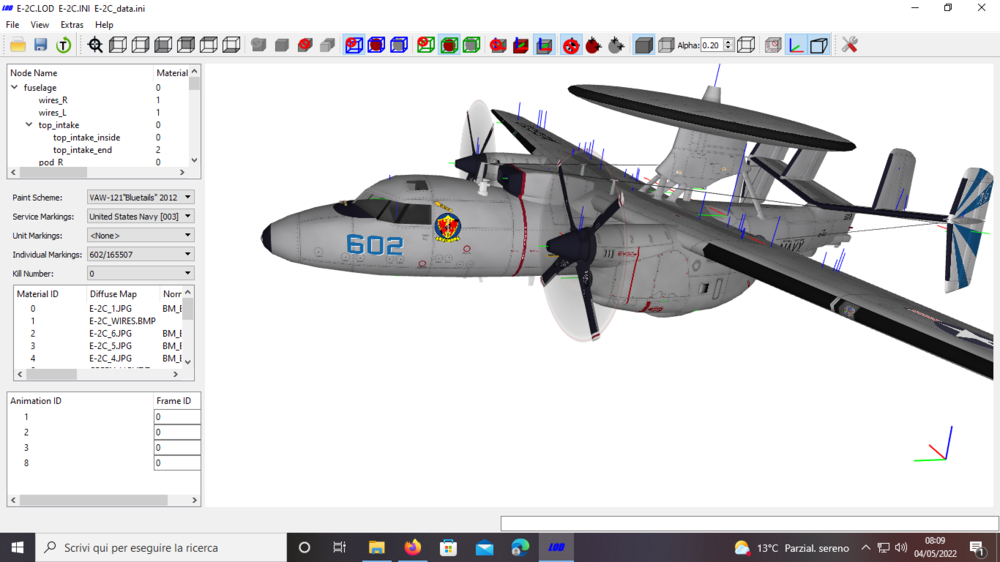Image resolution: width=1000 pixels, height=562 pixels.
Task: Click the blue wireframe box with gray solid
Action: [x=399, y=45]
